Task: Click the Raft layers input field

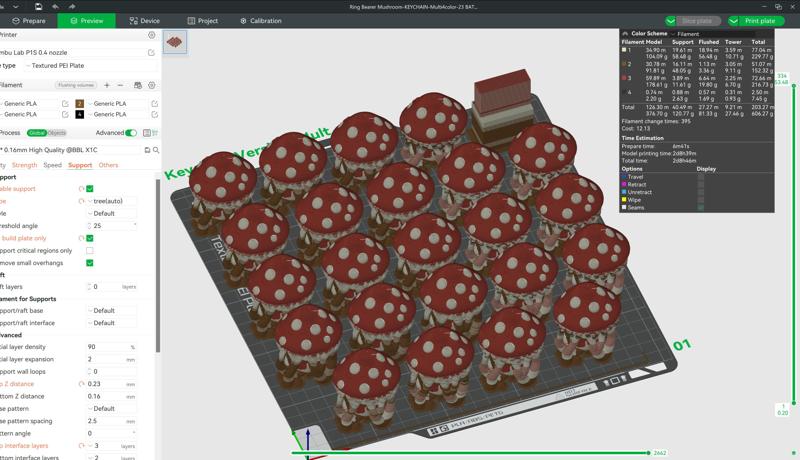Action: click(112, 287)
